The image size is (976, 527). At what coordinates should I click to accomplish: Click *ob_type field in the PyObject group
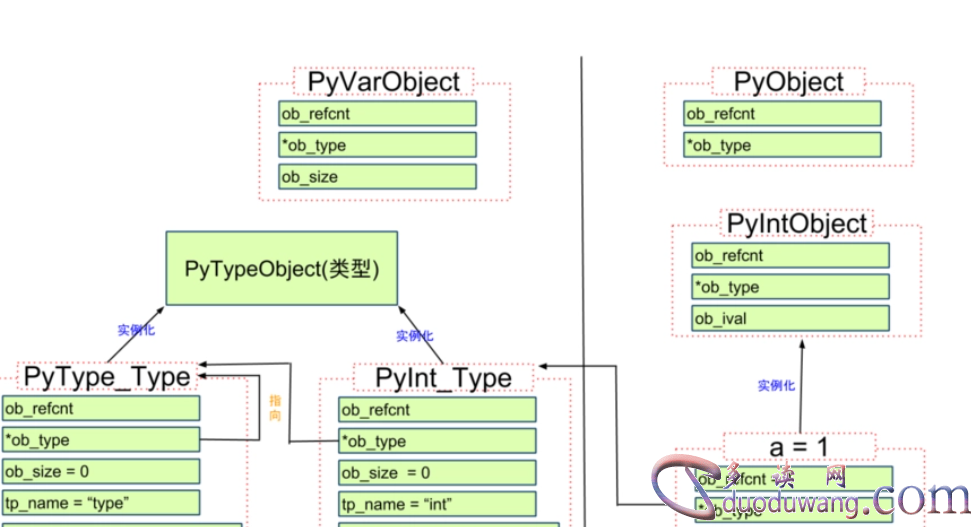coord(782,146)
